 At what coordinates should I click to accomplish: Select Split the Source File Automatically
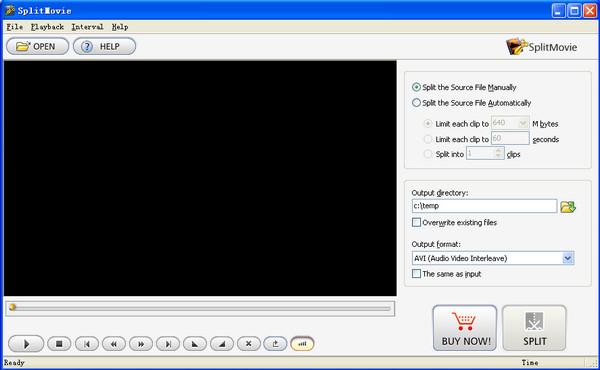point(471,103)
